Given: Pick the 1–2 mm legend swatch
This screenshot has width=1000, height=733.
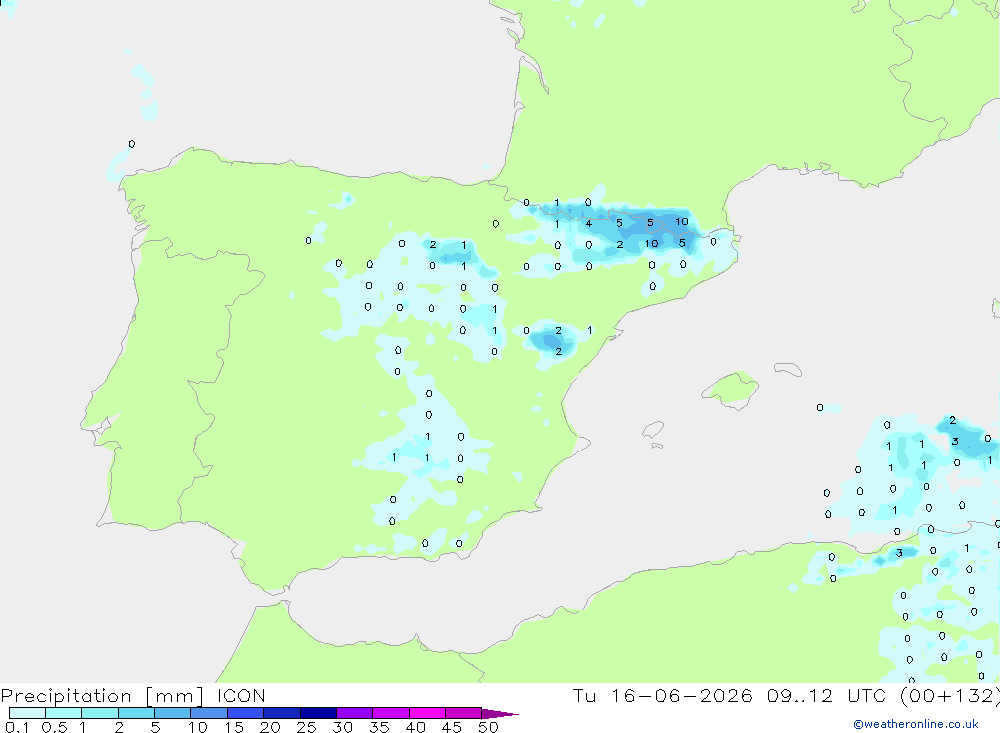Looking at the screenshot, I should [x=100, y=713].
